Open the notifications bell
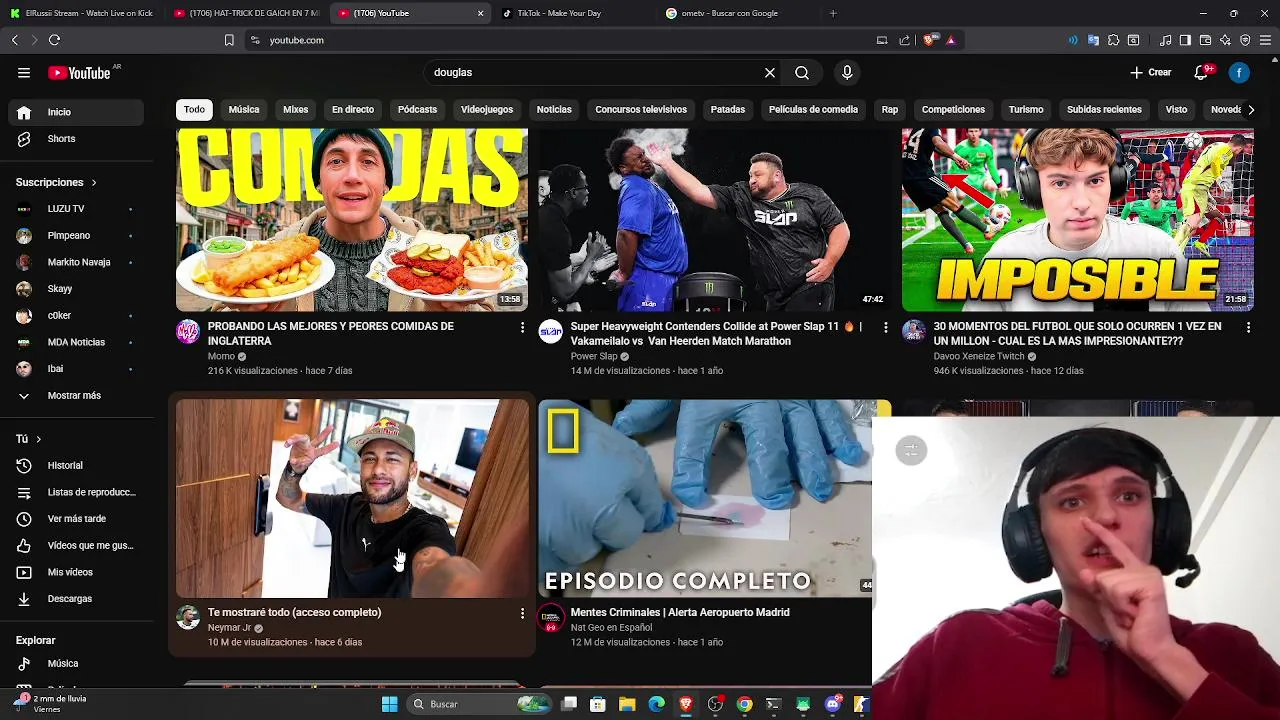This screenshot has width=1280, height=720. pos(1202,72)
